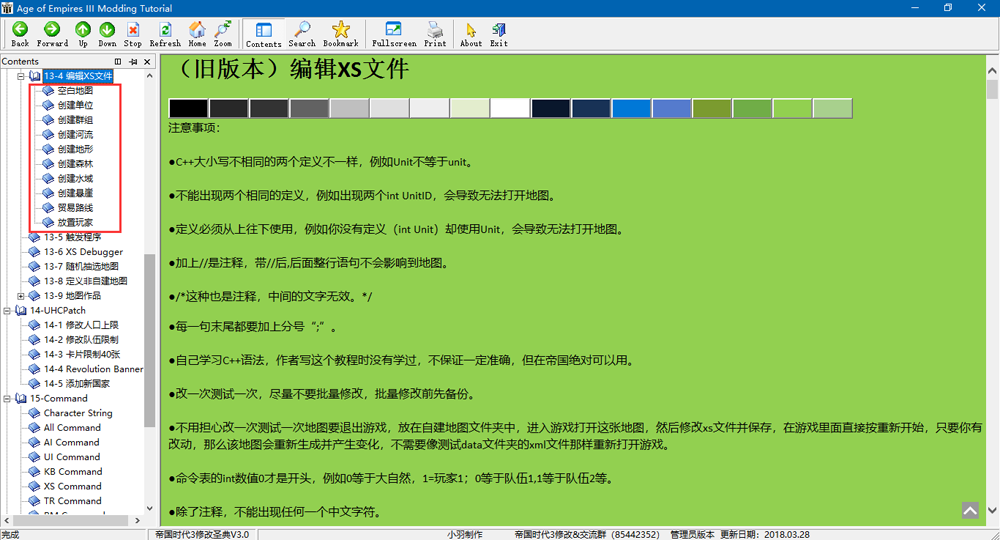Open the 创建地形 topic
This screenshot has height=540, width=1000.
[75, 149]
